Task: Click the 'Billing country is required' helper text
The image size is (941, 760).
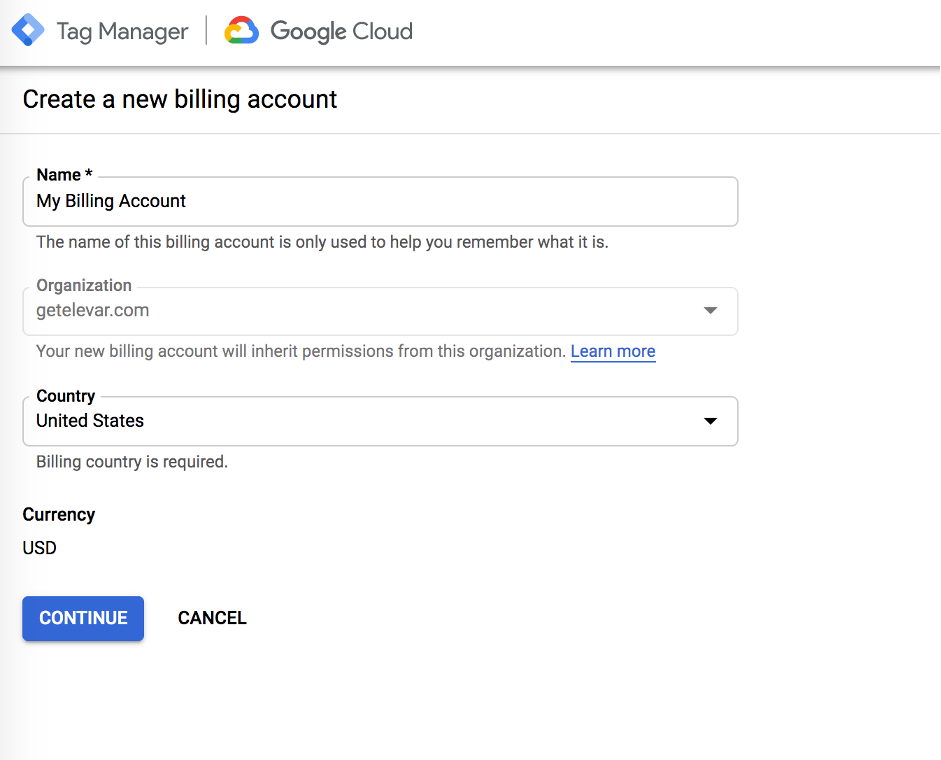Action: (x=132, y=462)
